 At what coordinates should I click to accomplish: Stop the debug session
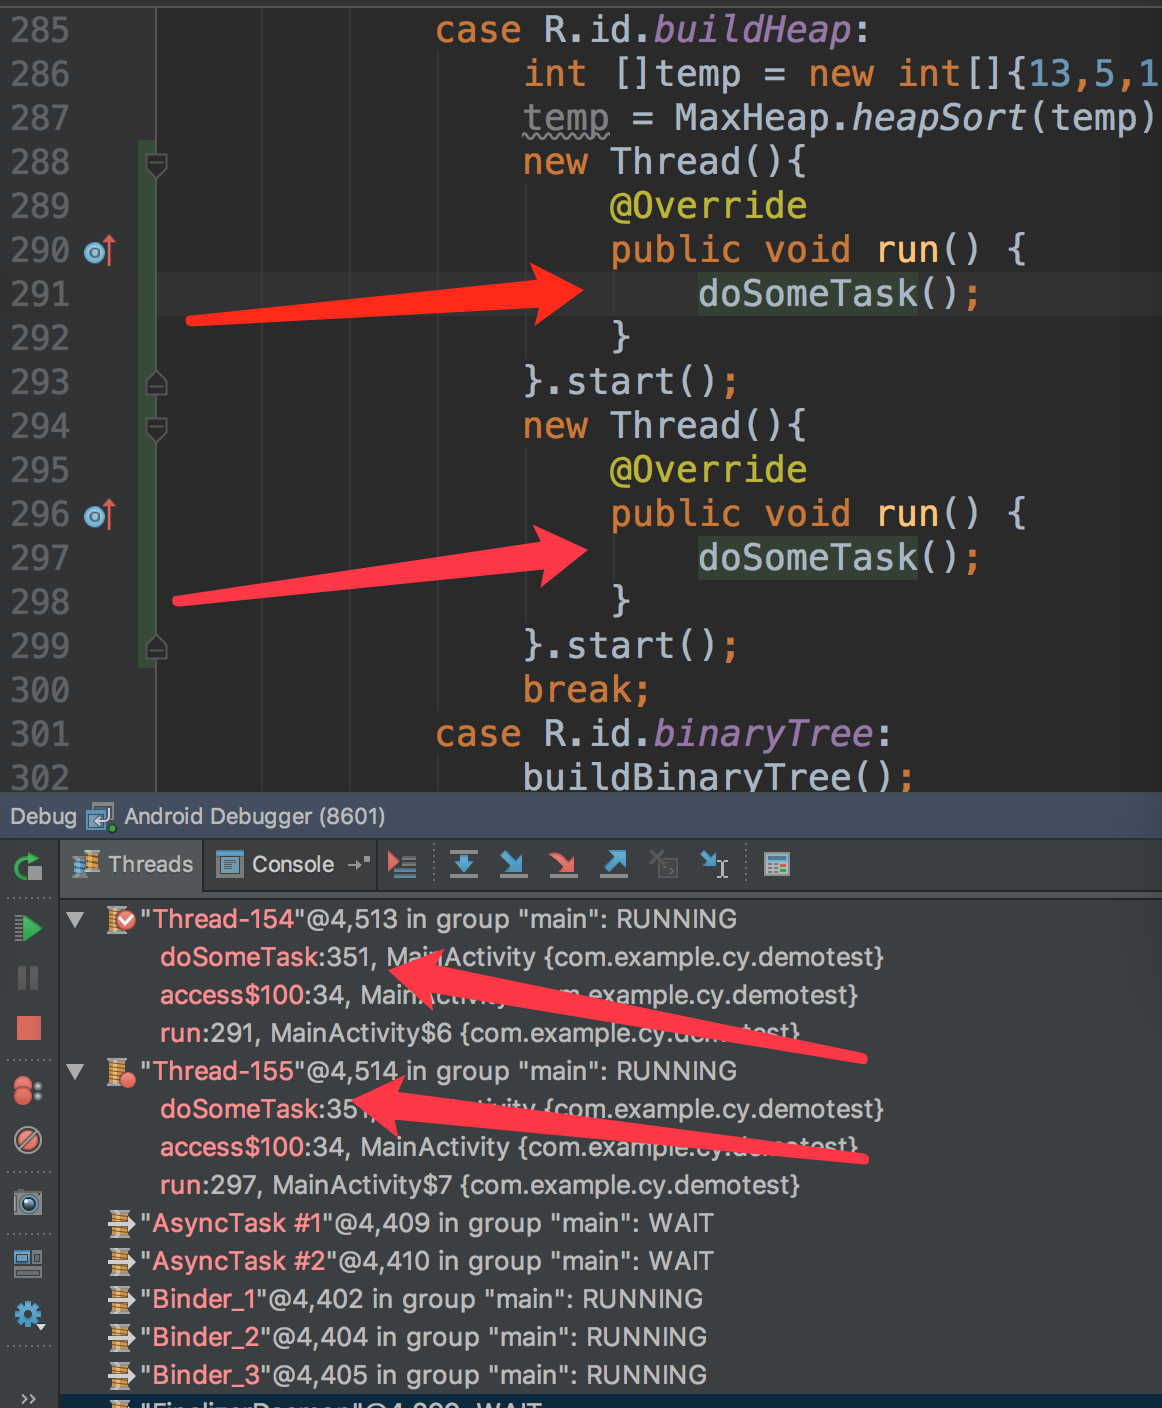click(x=29, y=1028)
